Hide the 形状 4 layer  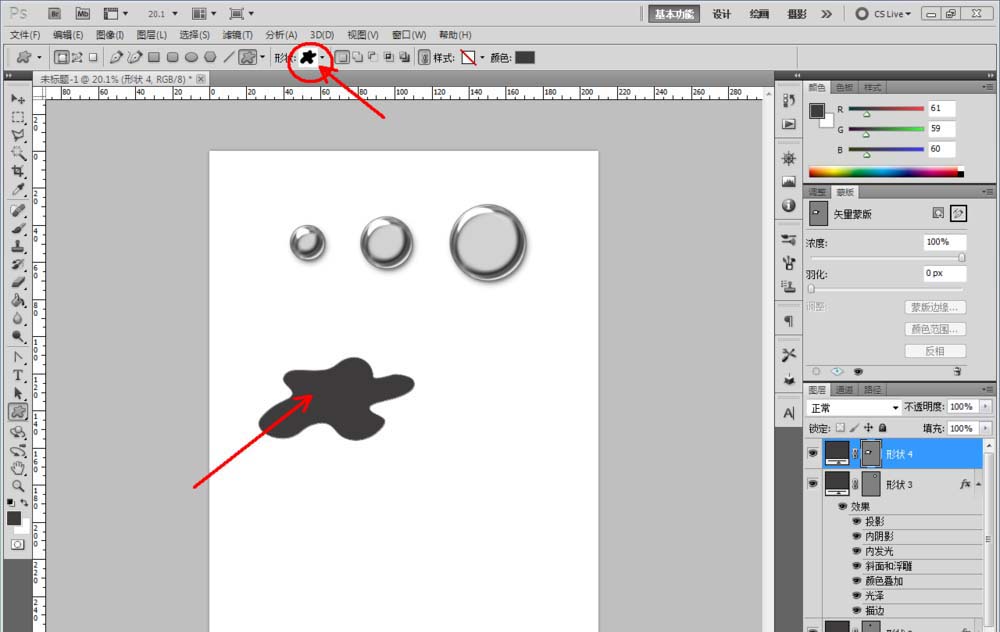click(x=812, y=453)
